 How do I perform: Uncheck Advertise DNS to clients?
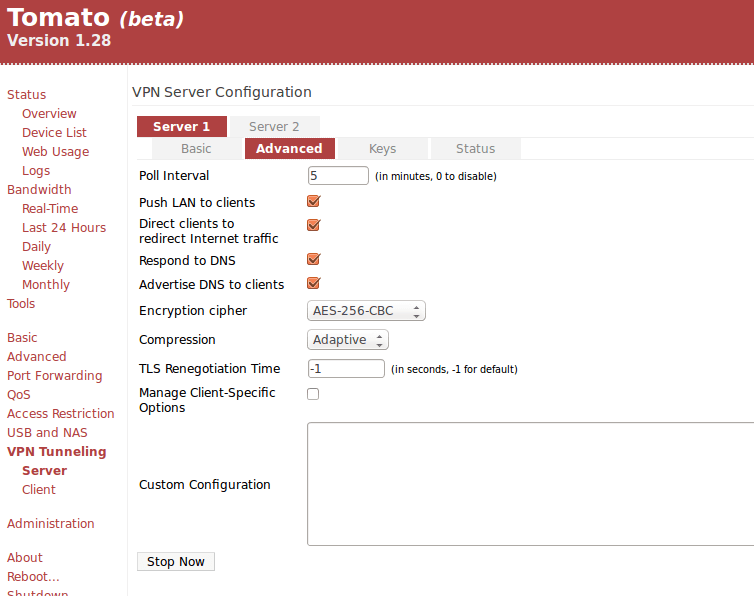point(313,284)
